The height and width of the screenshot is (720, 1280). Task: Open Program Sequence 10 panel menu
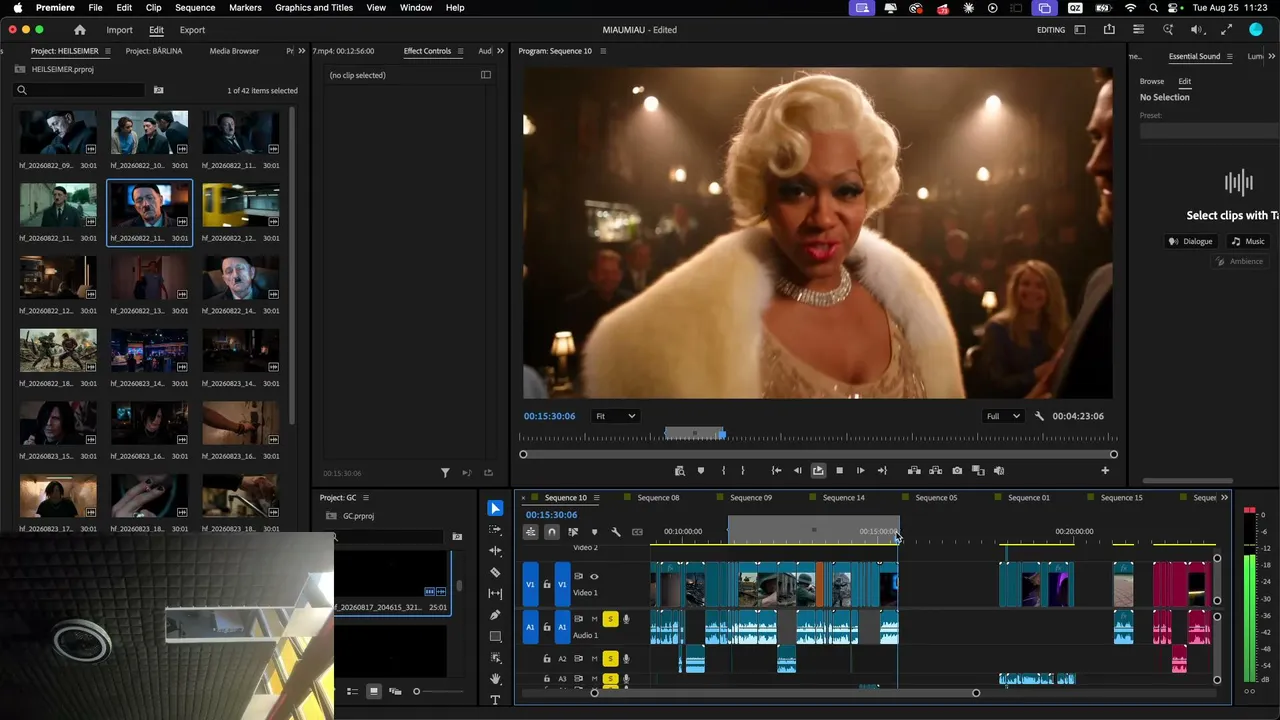[603, 51]
